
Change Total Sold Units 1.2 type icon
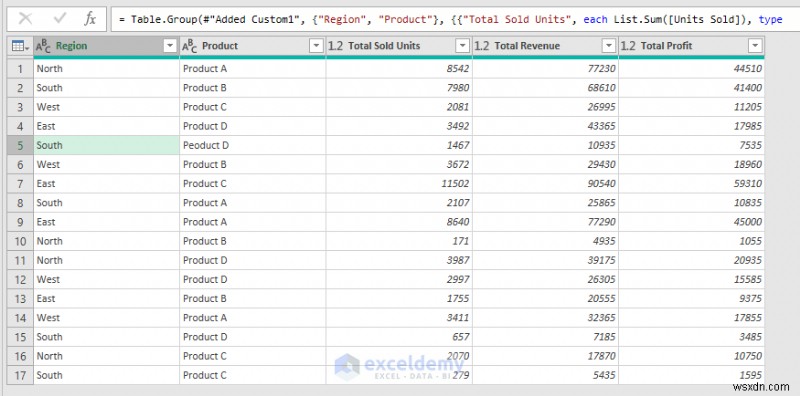[x=336, y=46]
